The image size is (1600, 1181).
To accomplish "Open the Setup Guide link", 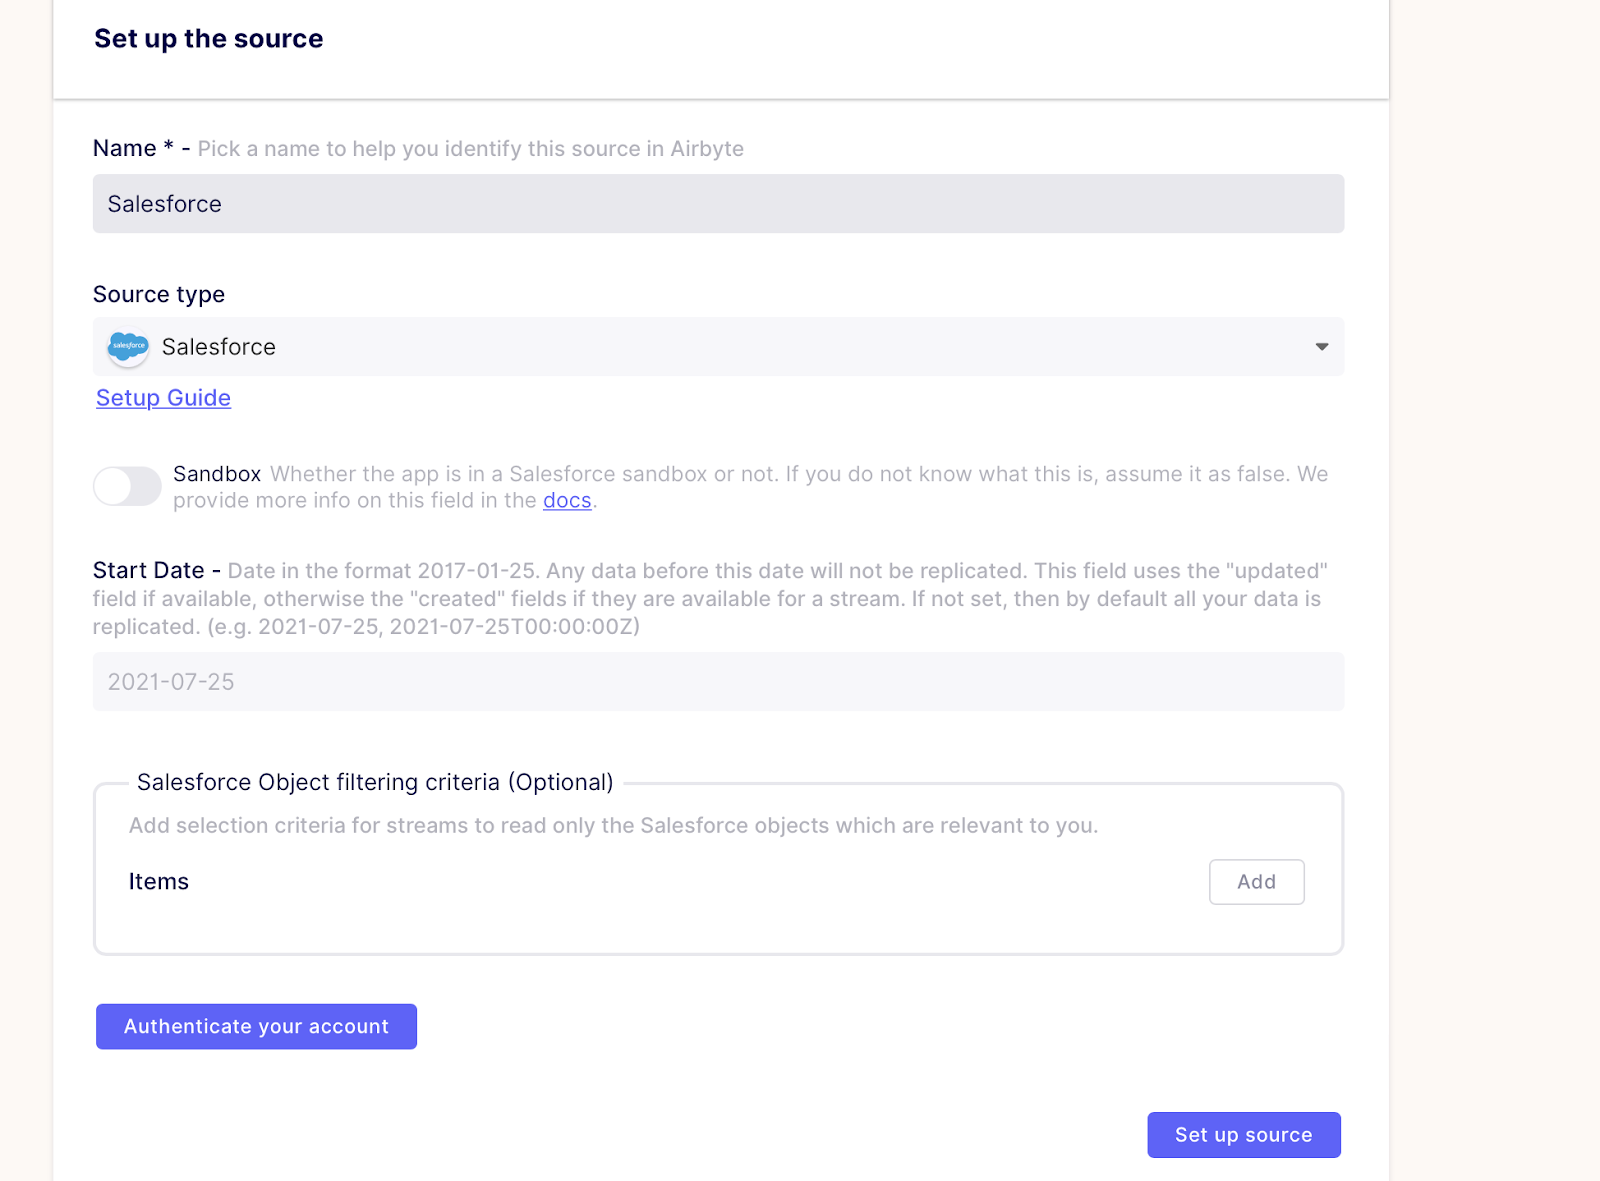I will click(163, 398).
